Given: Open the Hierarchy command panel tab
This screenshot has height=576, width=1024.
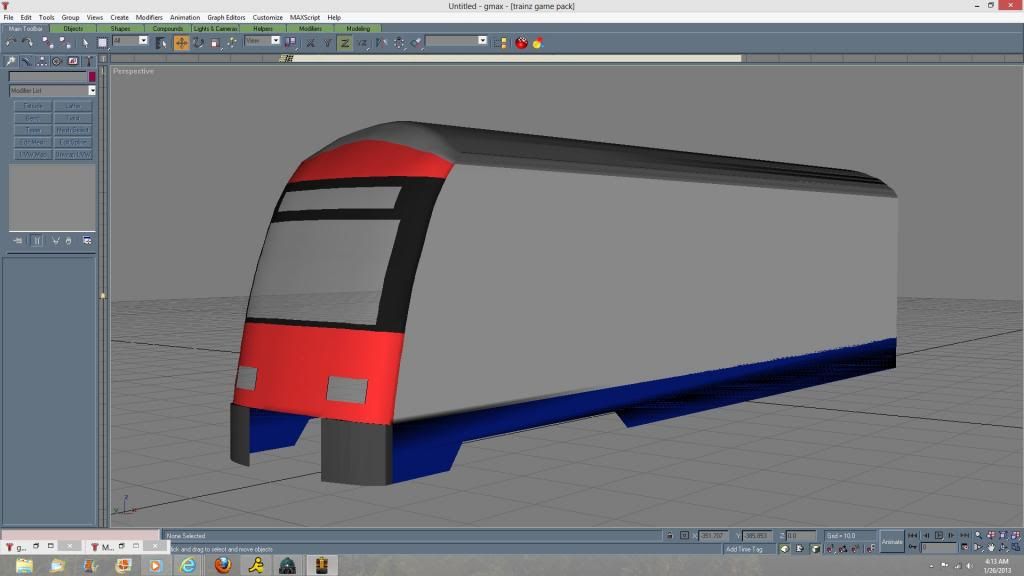Looking at the screenshot, I should click(42, 61).
